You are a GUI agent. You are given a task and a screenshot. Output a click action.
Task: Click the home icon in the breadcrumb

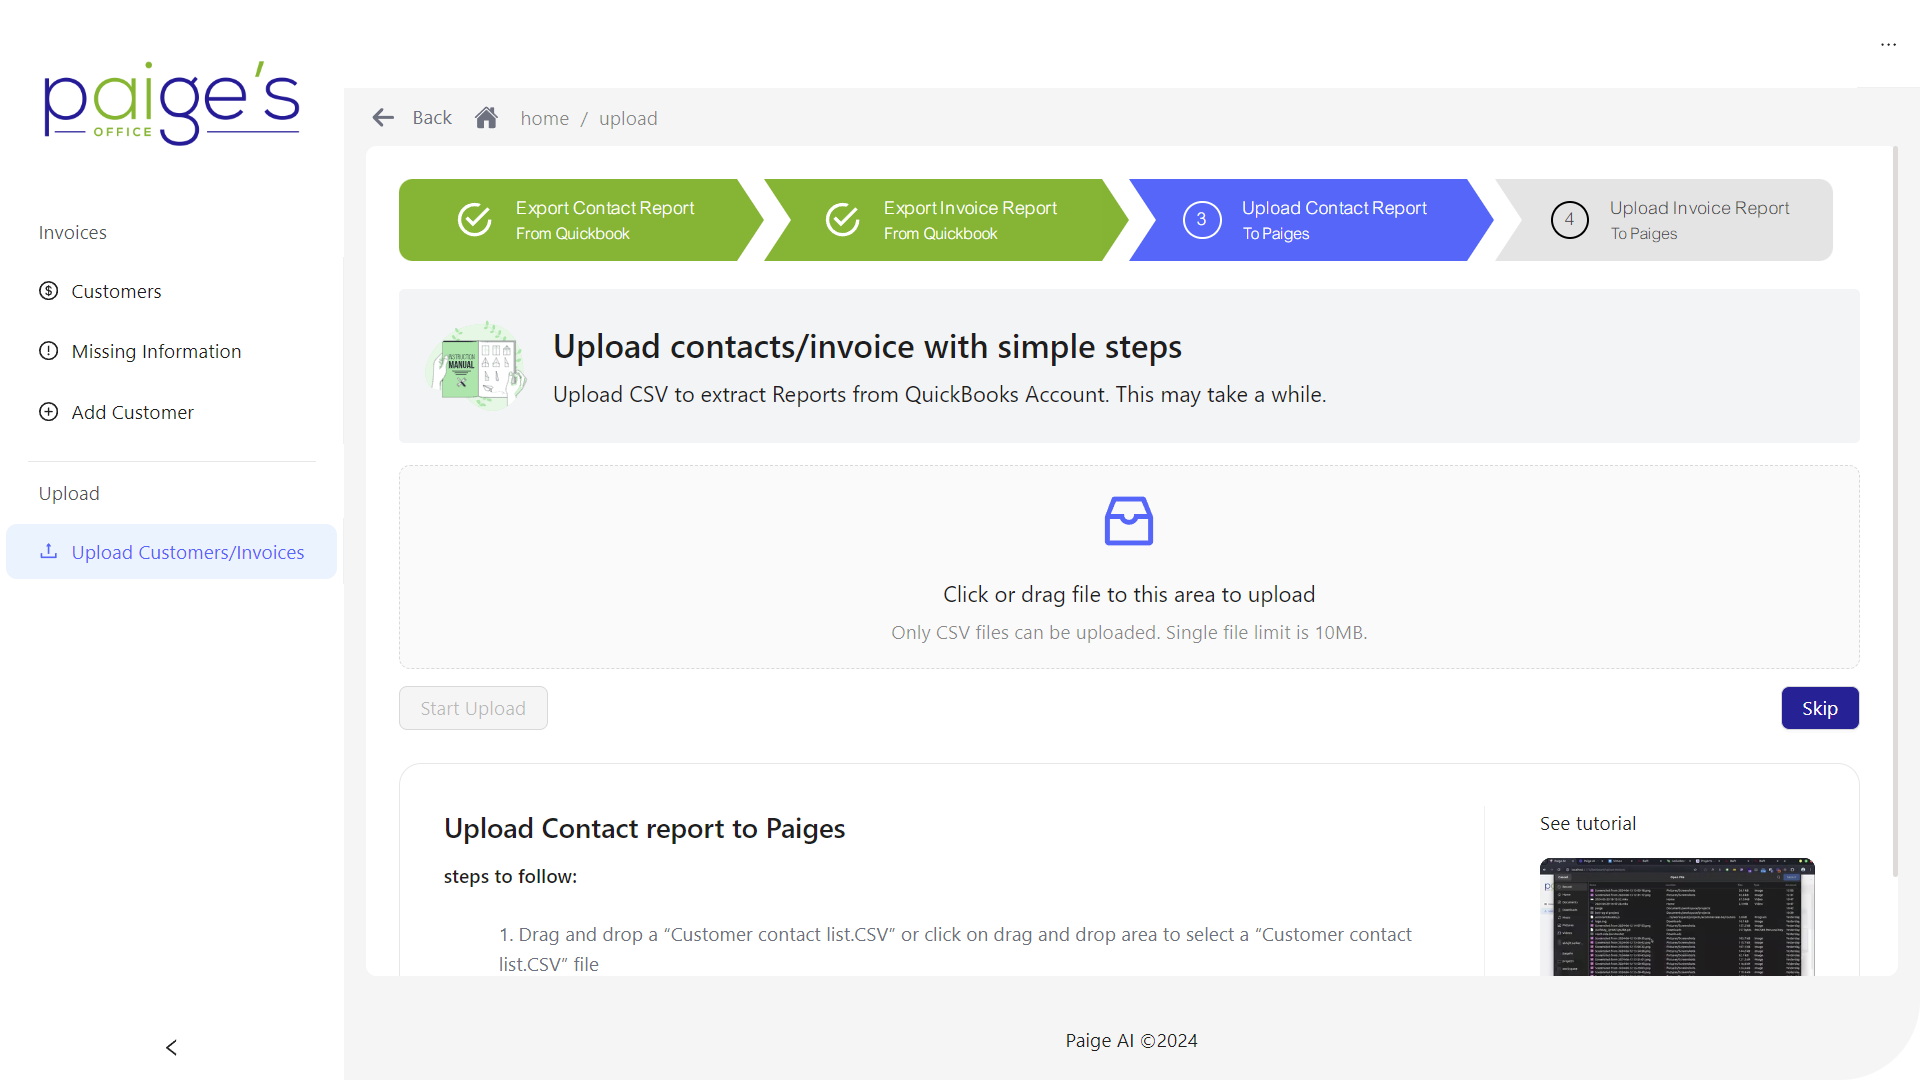pos(487,117)
